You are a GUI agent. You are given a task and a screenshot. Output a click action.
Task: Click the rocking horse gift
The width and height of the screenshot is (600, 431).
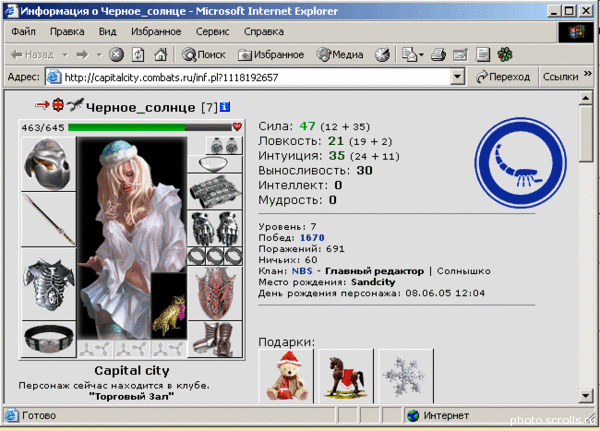(346, 376)
